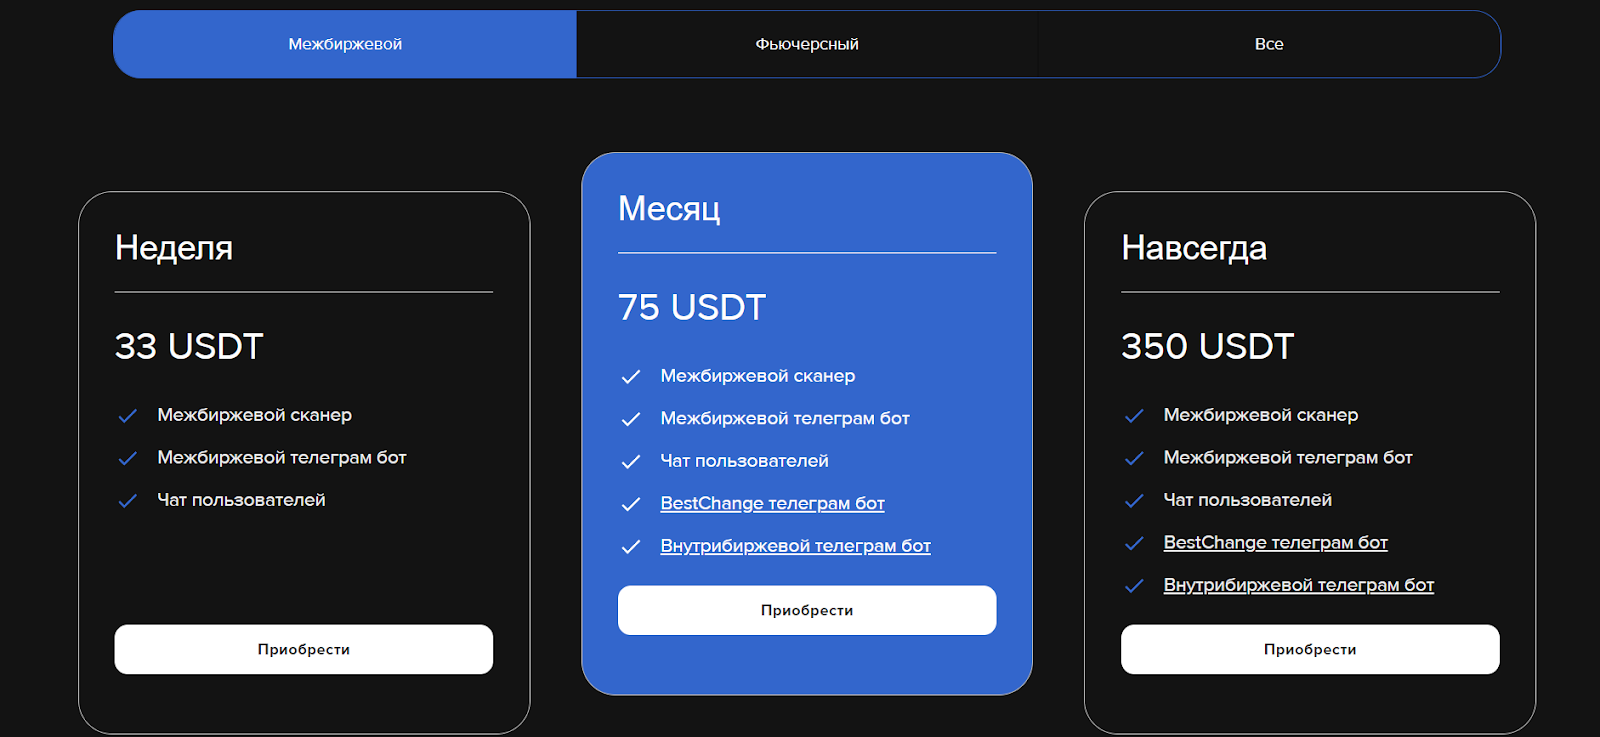Image resolution: width=1600 pixels, height=737 pixels.
Task: Click Приобрести in the Месяц plan
Action: click(x=807, y=610)
